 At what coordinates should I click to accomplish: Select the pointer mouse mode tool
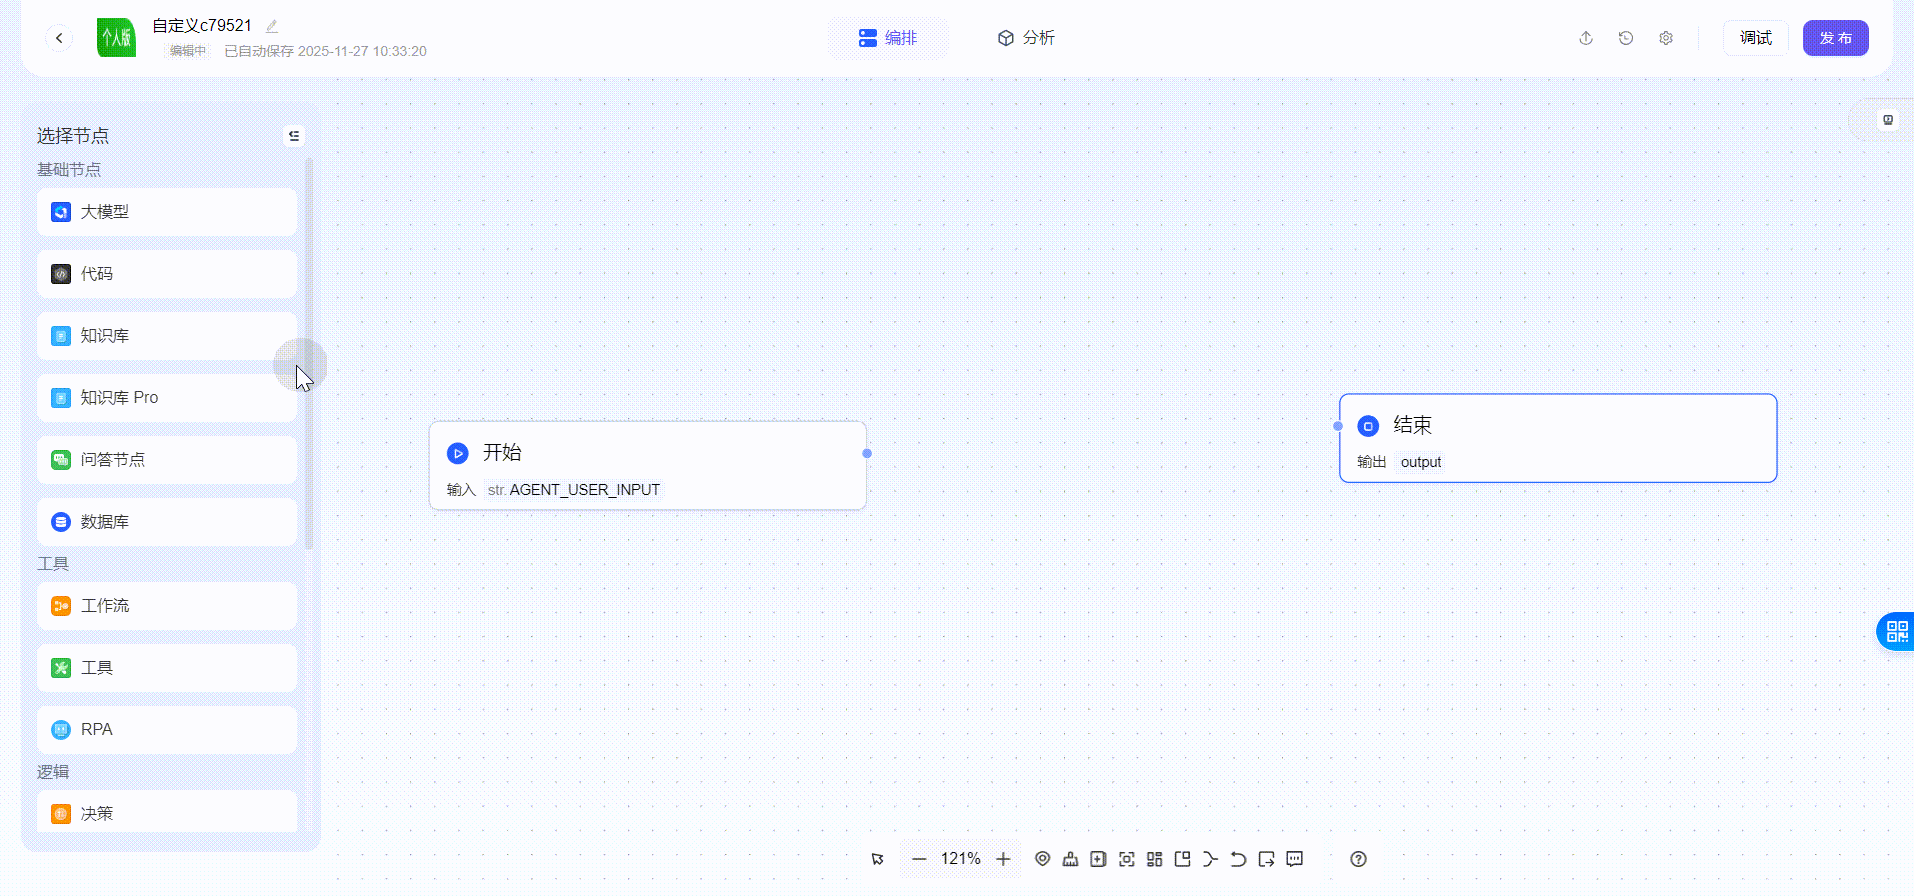point(878,859)
